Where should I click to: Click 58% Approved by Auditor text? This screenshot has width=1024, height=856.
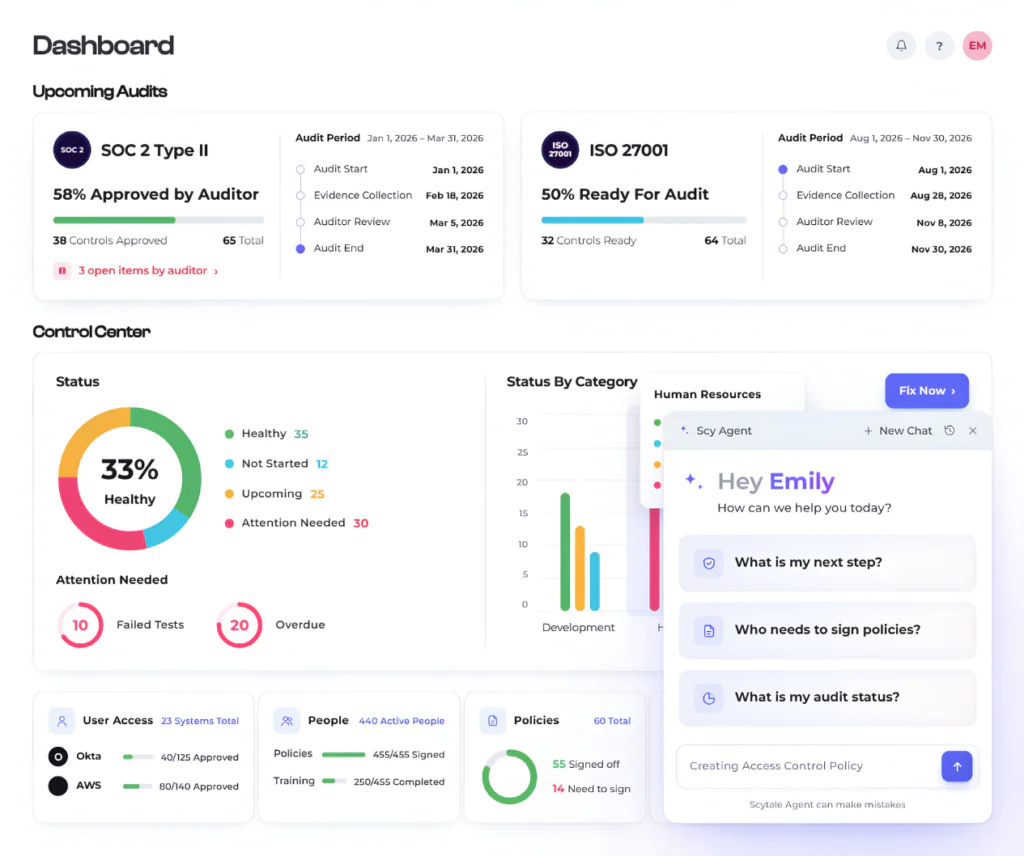pyautogui.click(x=155, y=194)
